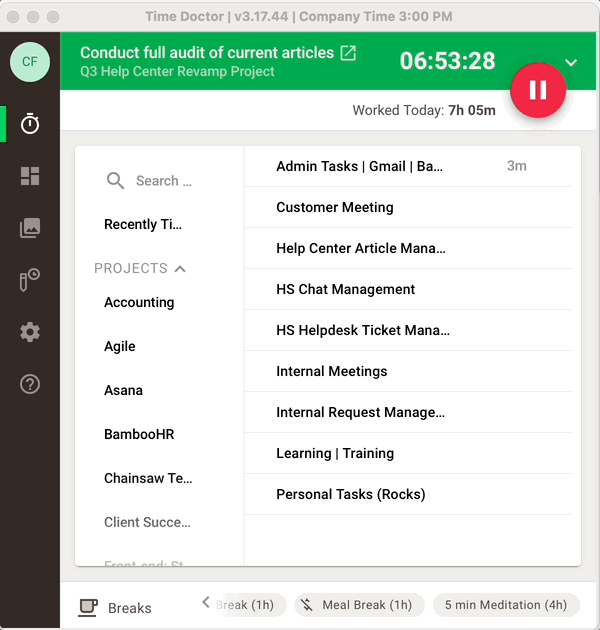Select the Client Succe... project
This screenshot has width=600, height=630.
tap(147, 522)
